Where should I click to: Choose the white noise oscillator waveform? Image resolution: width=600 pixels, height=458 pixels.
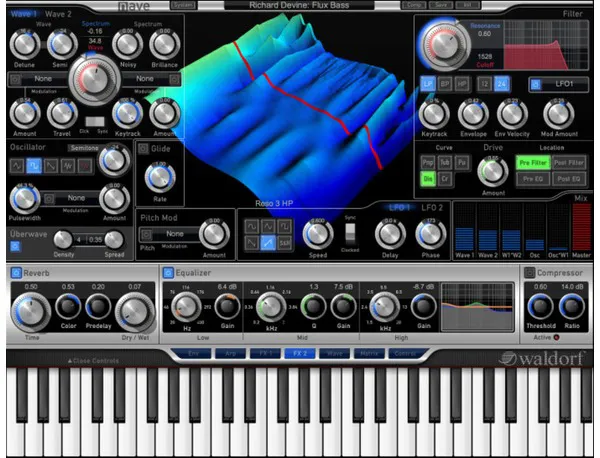(68, 166)
